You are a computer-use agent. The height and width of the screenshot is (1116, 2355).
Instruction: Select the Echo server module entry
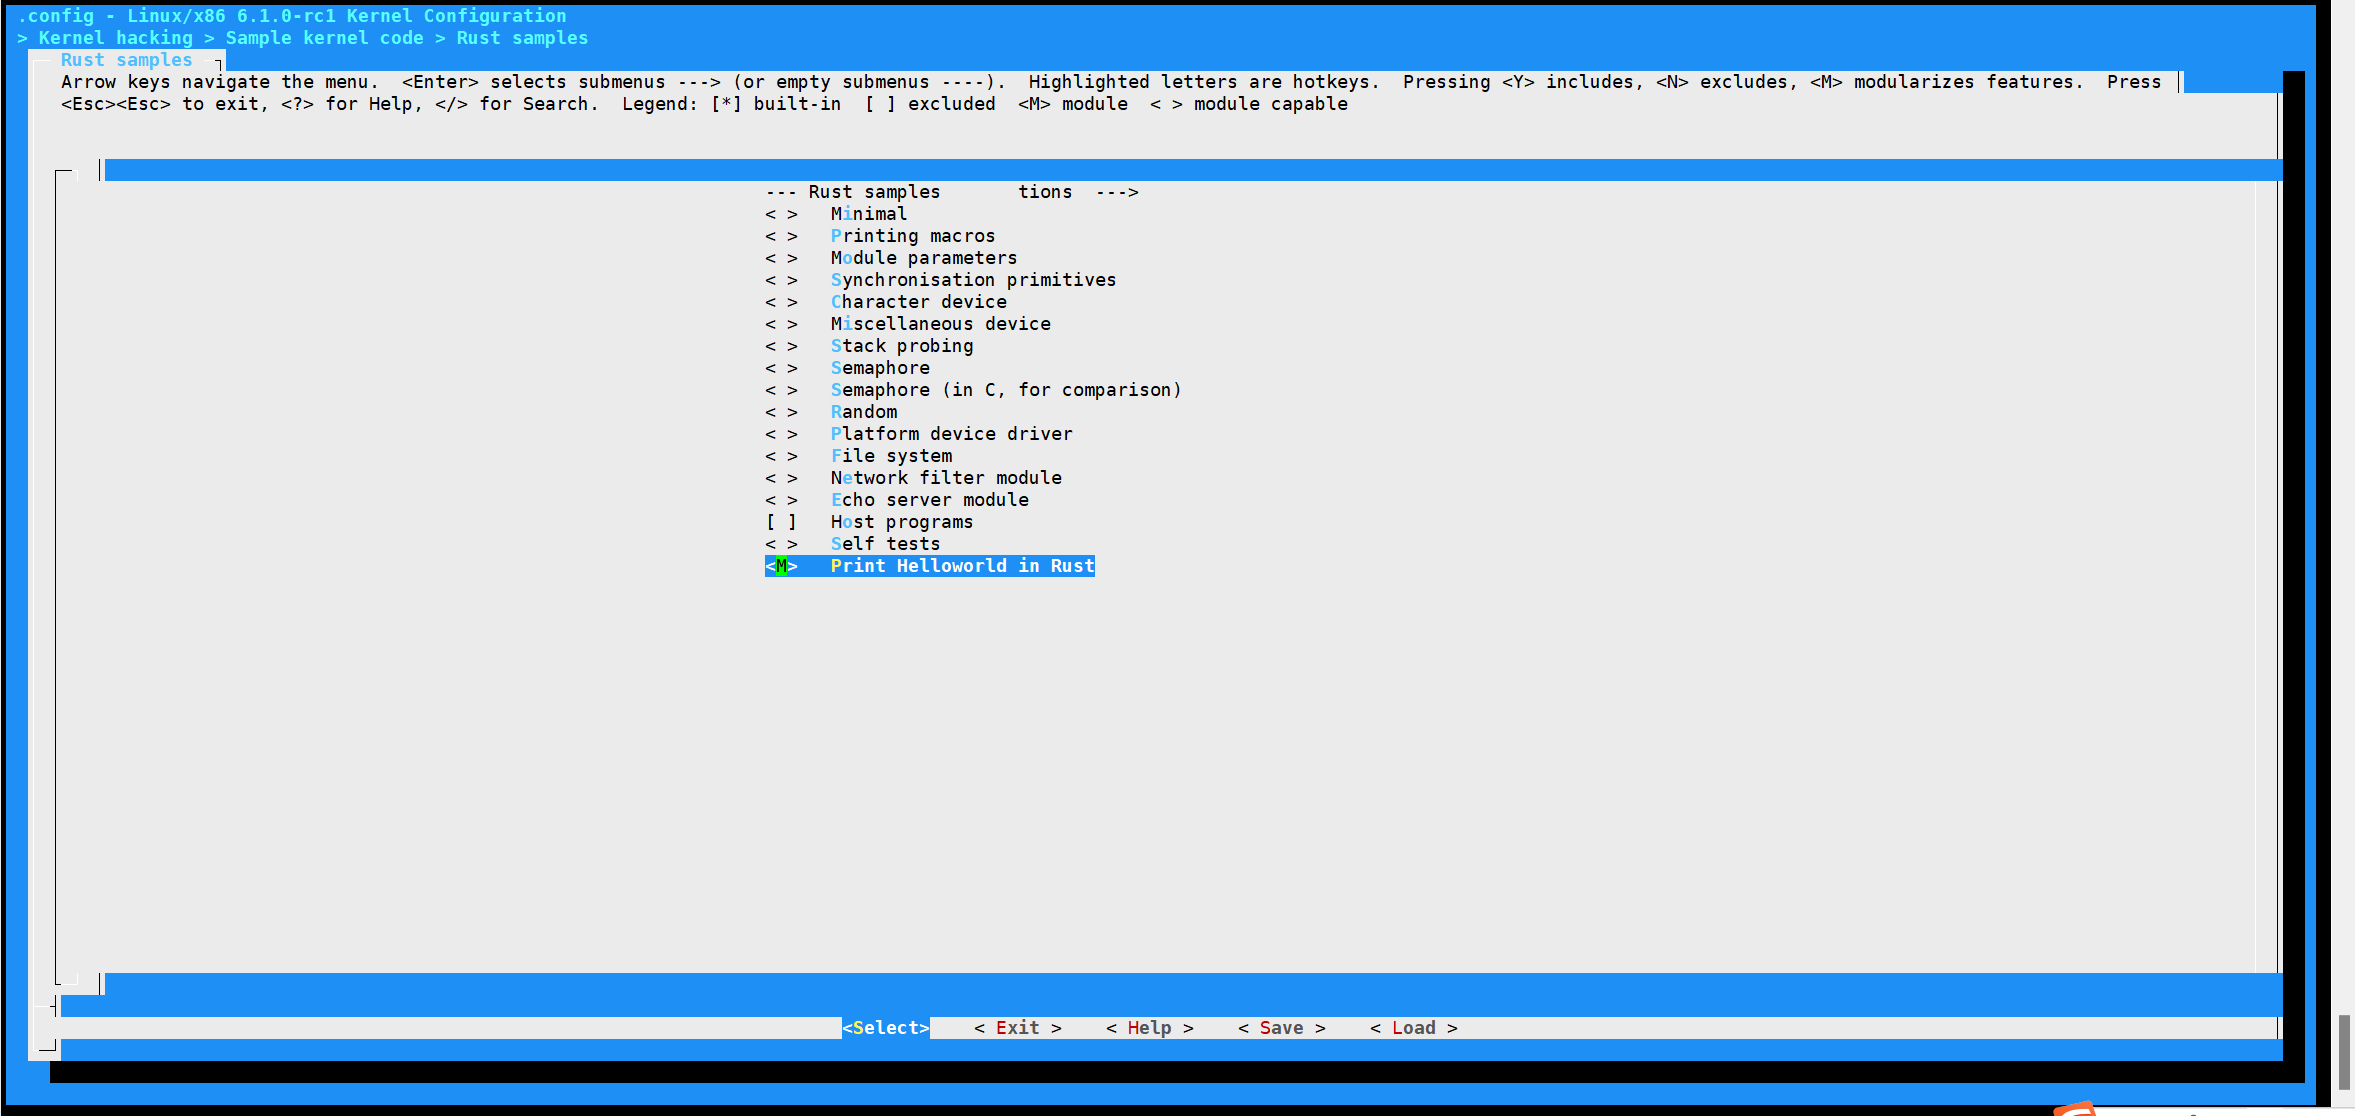929,500
